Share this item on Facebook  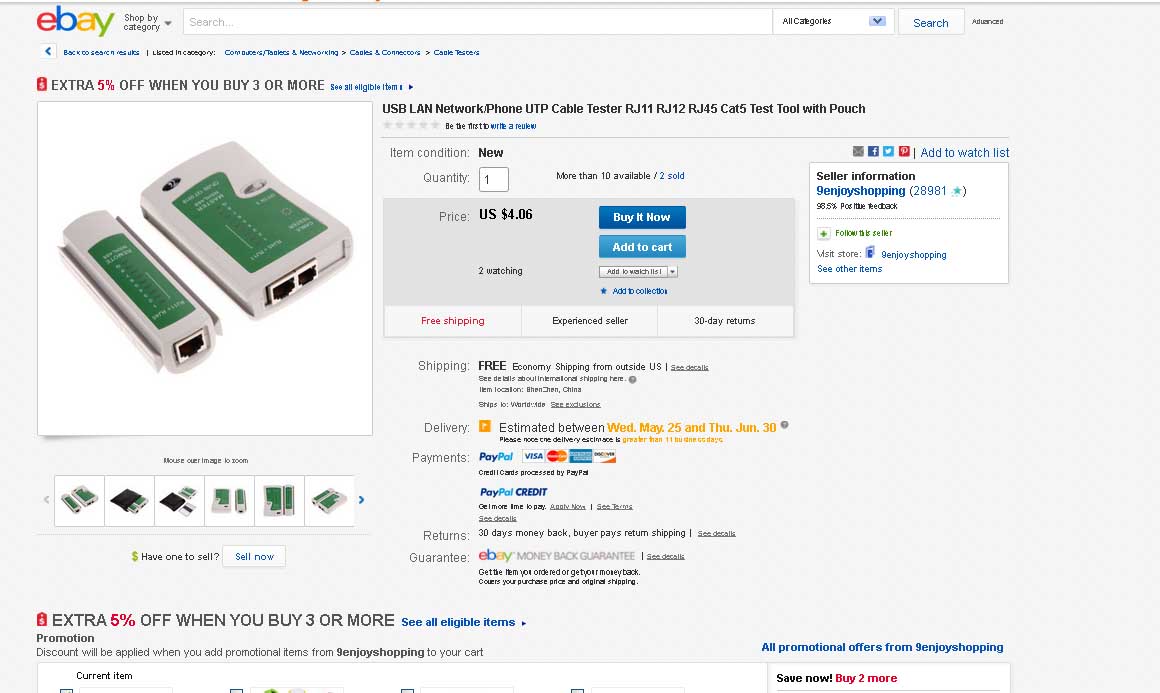tap(873, 151)
